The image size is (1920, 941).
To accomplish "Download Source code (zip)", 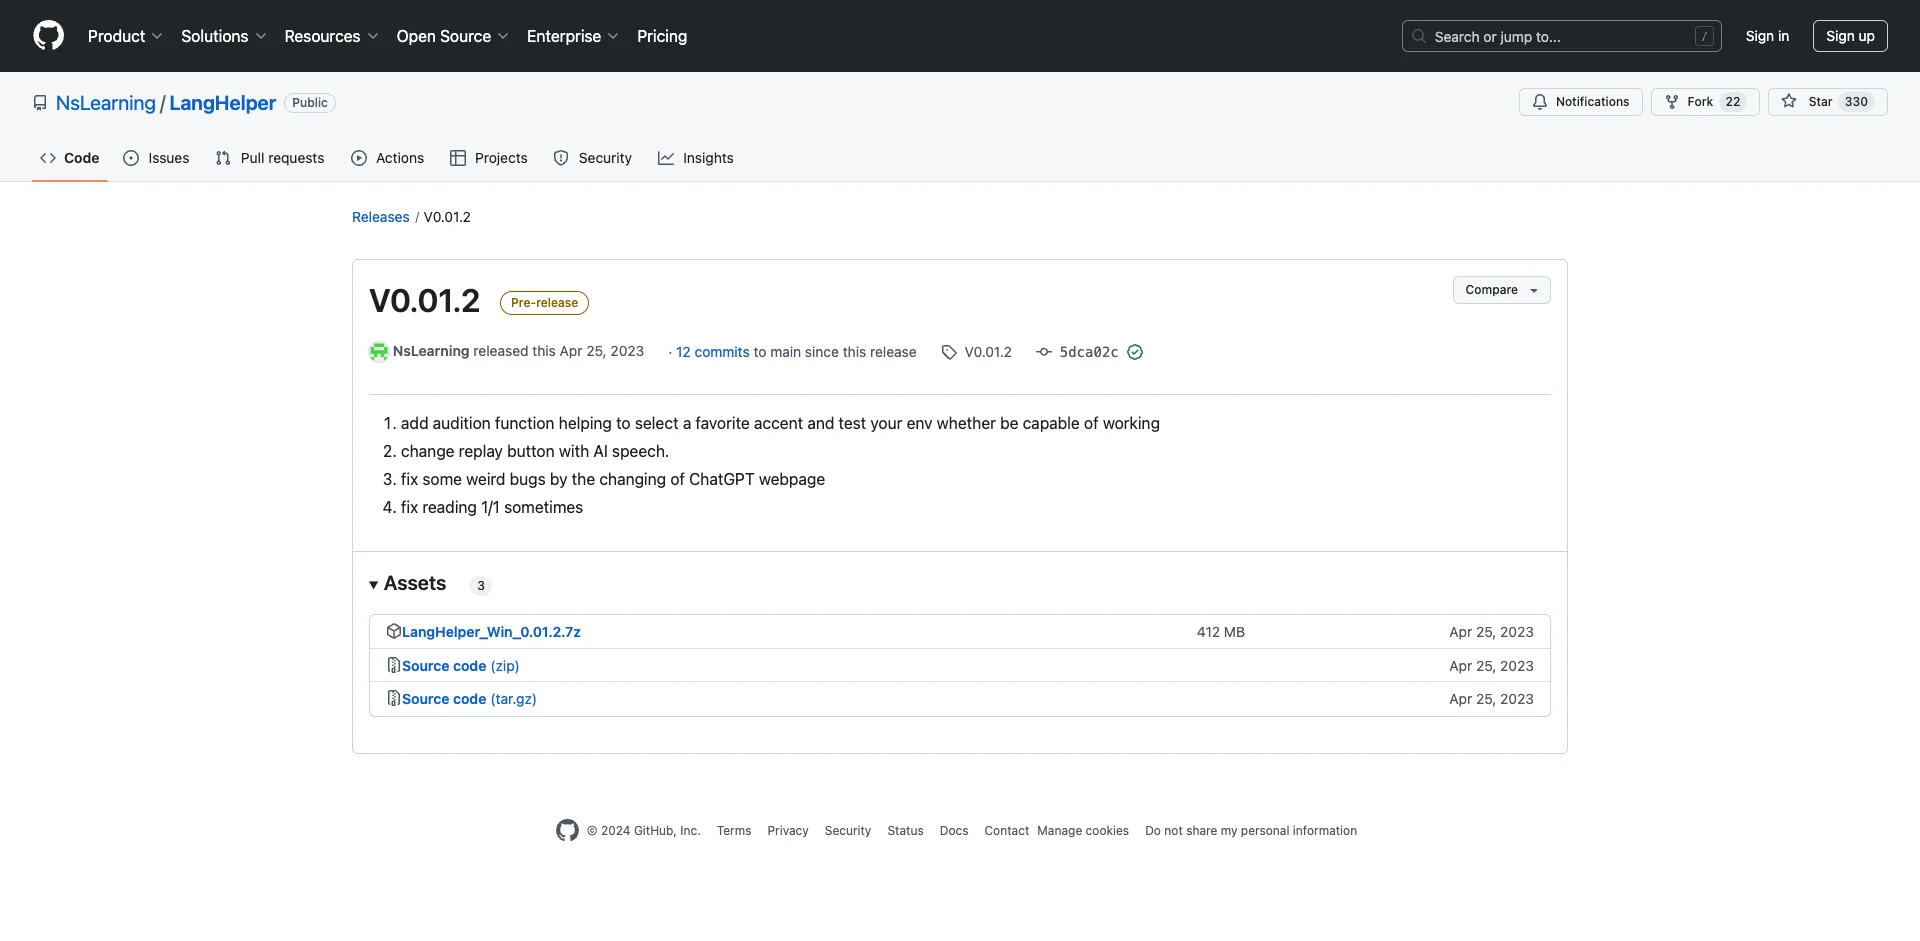I will pos(461,666).
